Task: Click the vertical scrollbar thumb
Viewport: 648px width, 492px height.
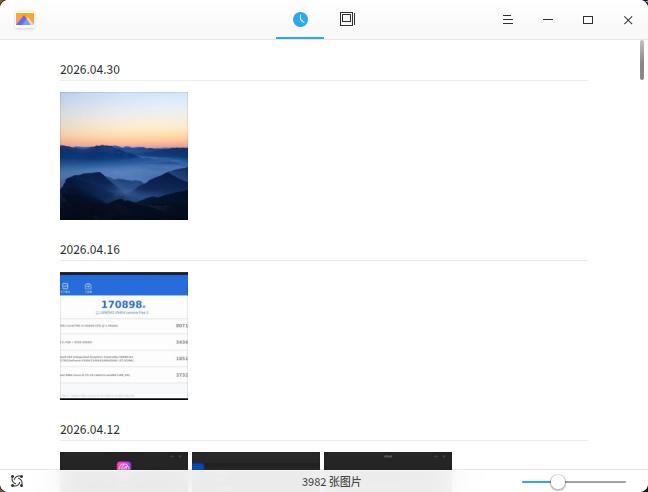Action: (642, 60)
